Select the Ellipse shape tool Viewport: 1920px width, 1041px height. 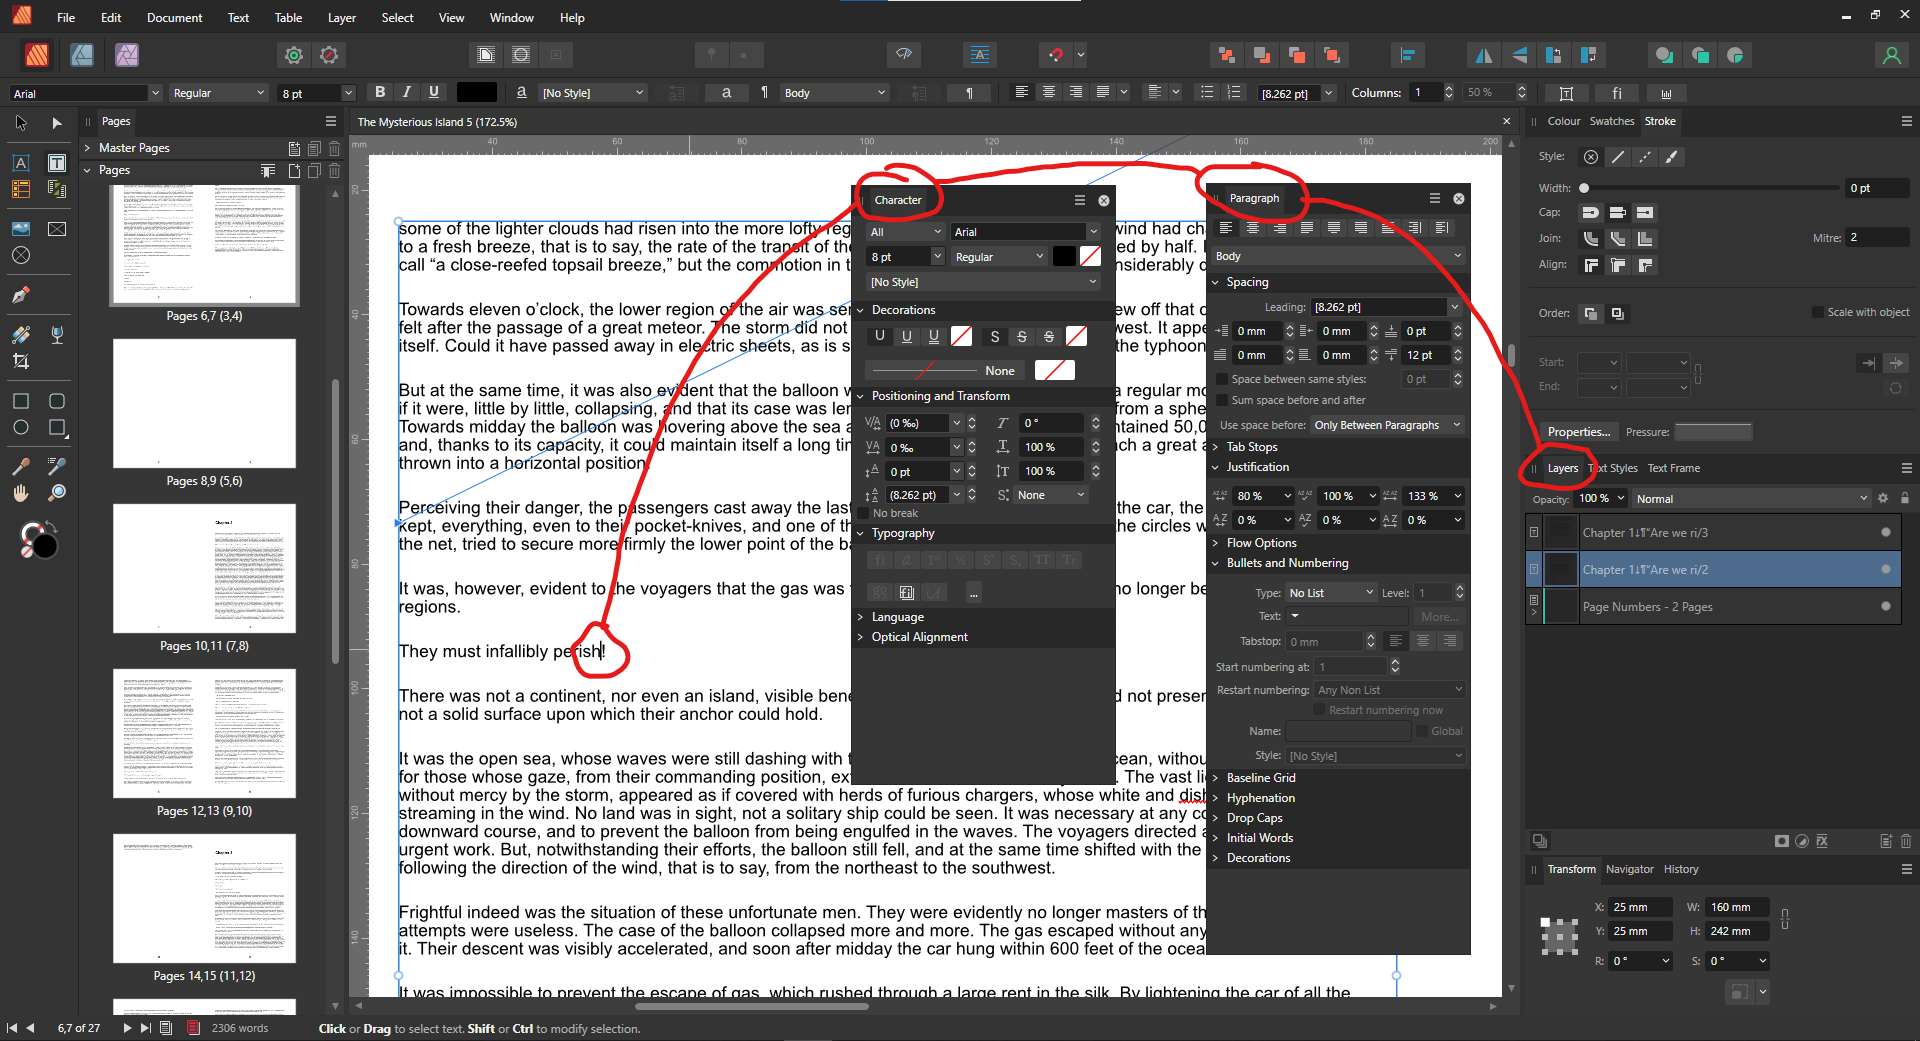[x=21, y=427]
